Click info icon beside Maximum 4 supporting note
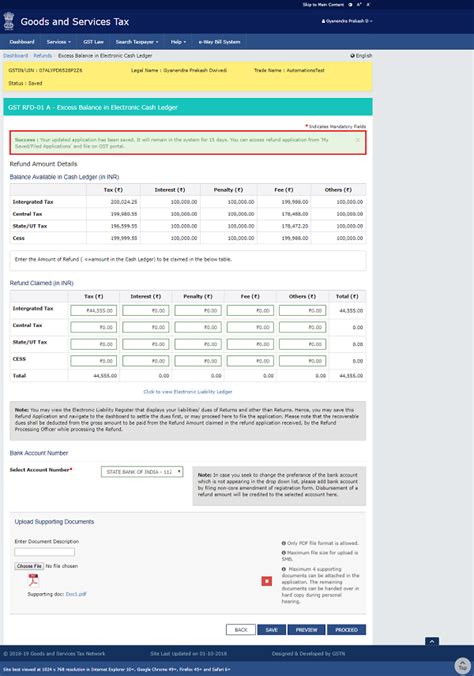474x676 pixels. coord(284,569)
